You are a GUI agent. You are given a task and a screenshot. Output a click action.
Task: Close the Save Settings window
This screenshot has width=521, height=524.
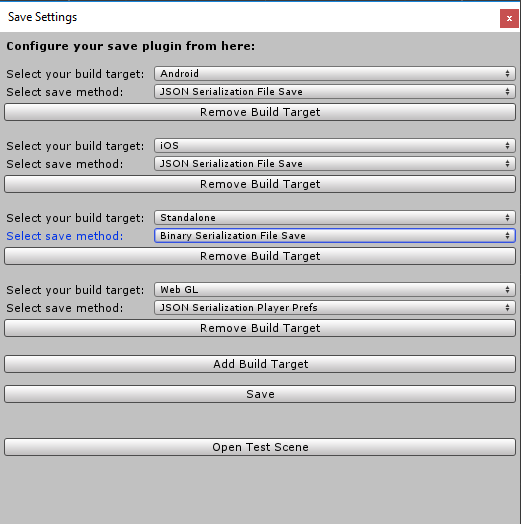tap(509, 19)
